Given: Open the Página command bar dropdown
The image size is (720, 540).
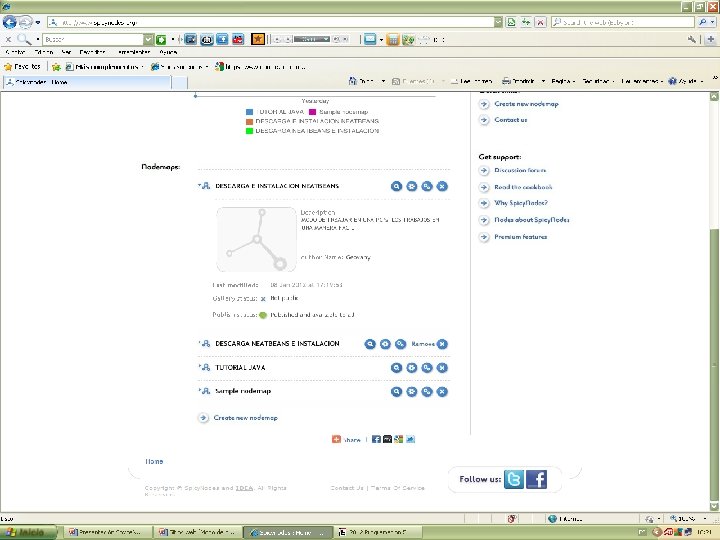Looking at the screenshot, I should click(563, 81).
